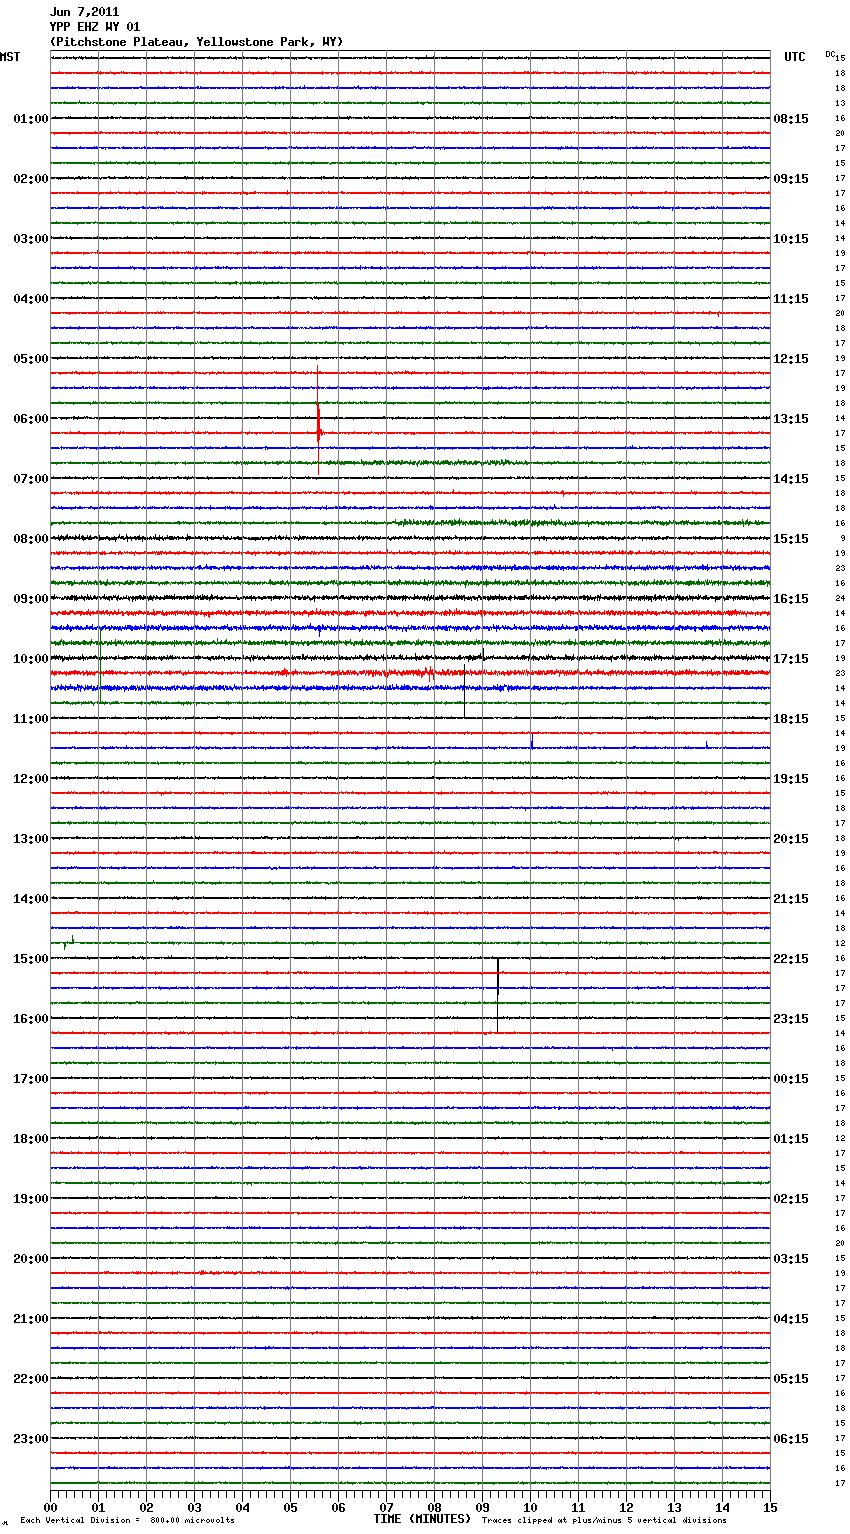Image resolution: width=850 pixels, height=1534 pixels.
Task: Click the Traces clipped at plus/minus 5 note
Action: (604, 1521)
